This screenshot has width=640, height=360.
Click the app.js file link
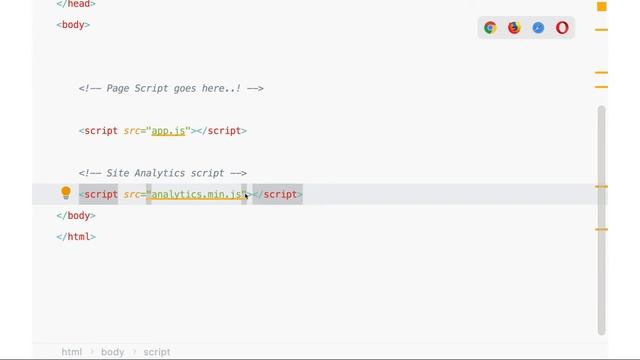[x=168, y=131]
